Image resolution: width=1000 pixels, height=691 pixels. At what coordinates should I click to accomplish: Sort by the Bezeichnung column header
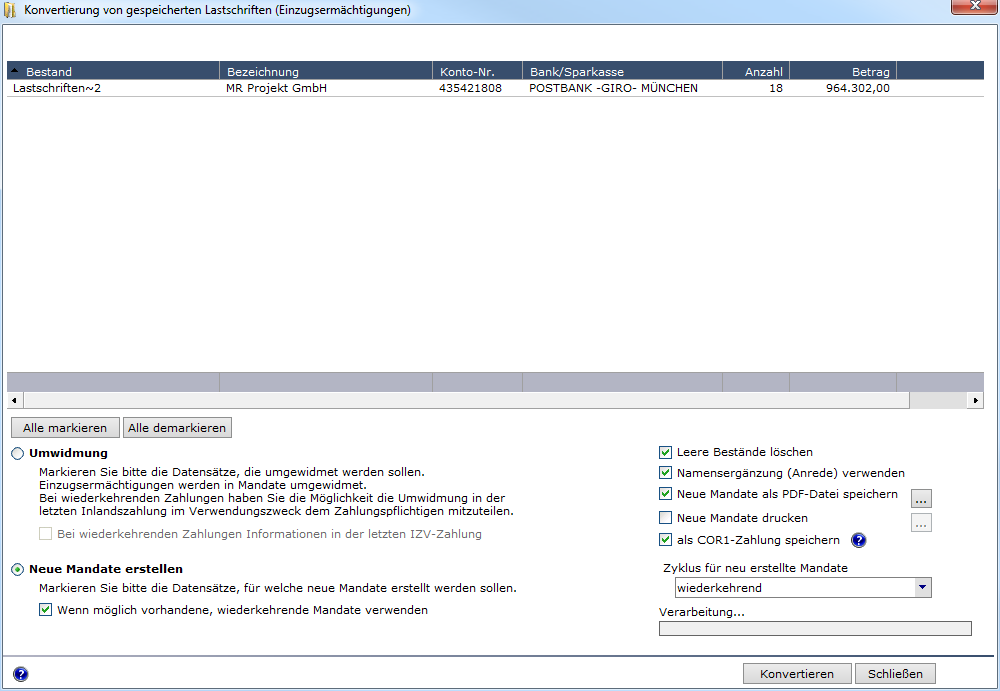point(326,71)
